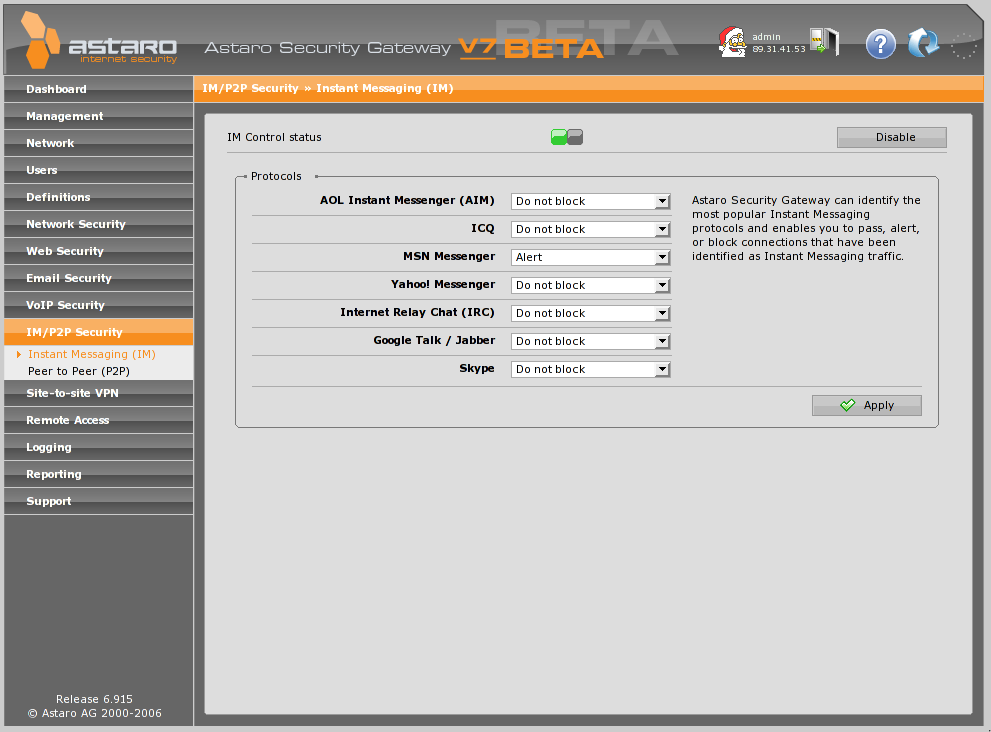991x732 pixels.
Task: Open the AOL Instant Messenger action dropdown
Action: coord(590,201)
